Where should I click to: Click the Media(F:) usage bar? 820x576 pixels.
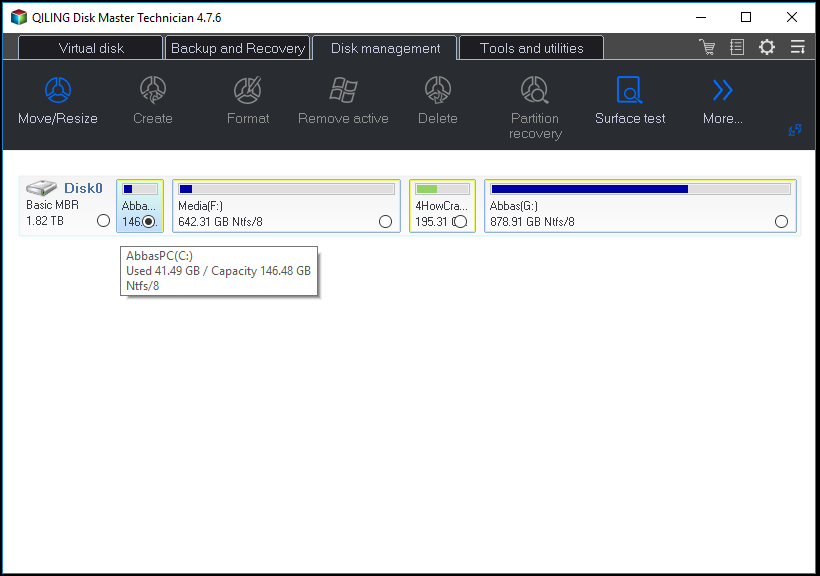(286, 189)
